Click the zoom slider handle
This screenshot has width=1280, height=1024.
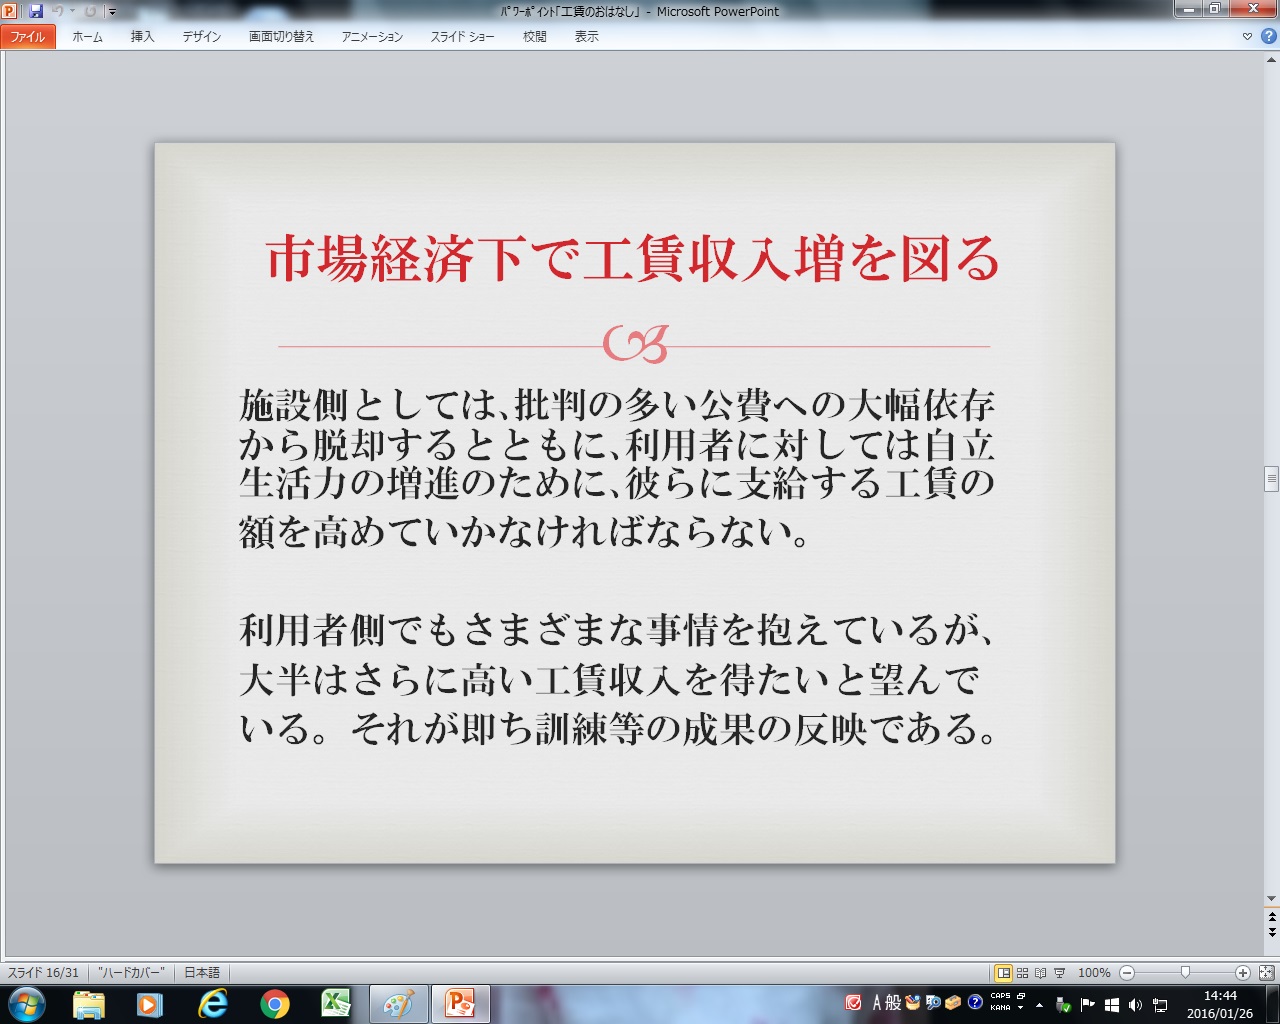(1185, 972)
